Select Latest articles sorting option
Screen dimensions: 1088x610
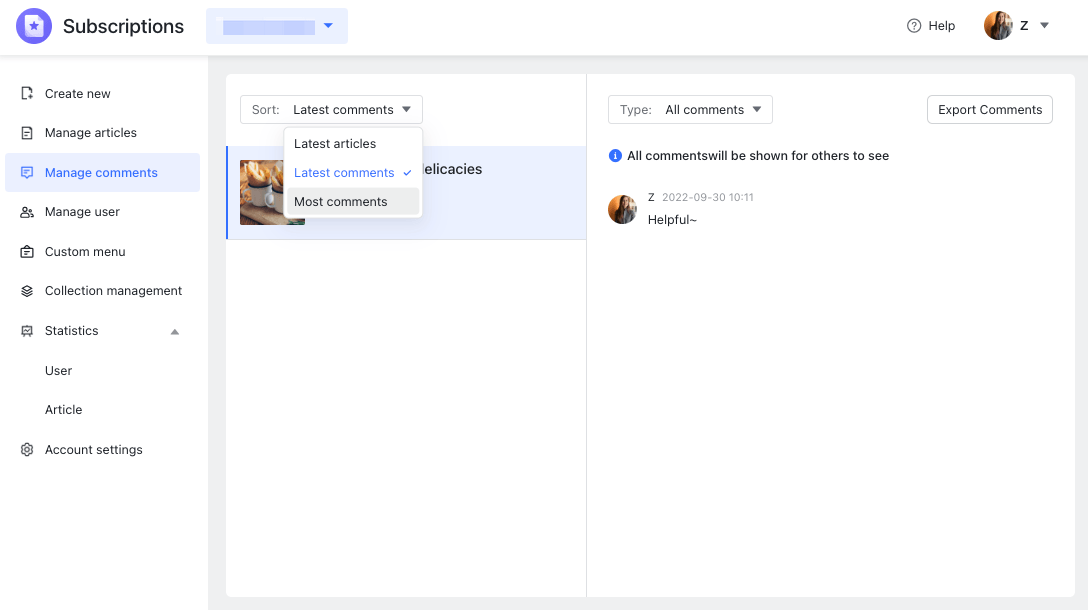(x=334, y=143)
